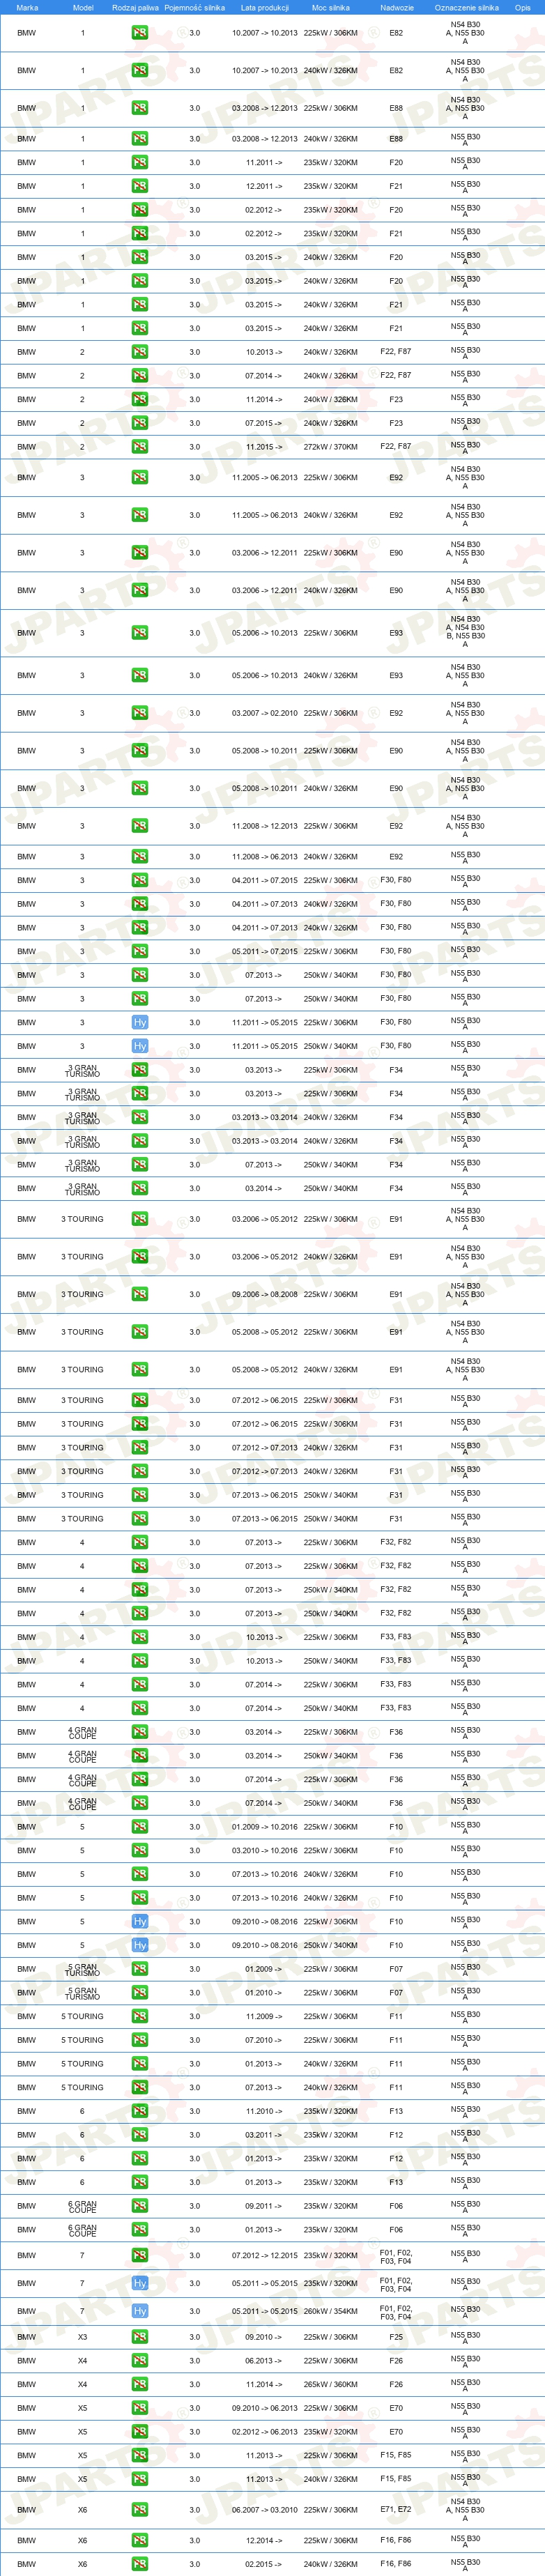Click the '272kW / 370KM' power cell
The width and height of the screenshot is (545, 2576).
click(330, 447)
